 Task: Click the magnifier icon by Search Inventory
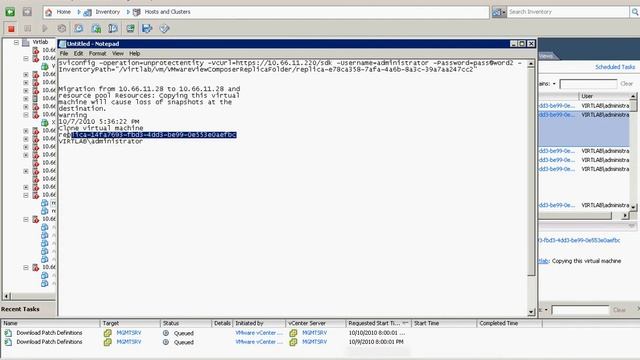635,12
